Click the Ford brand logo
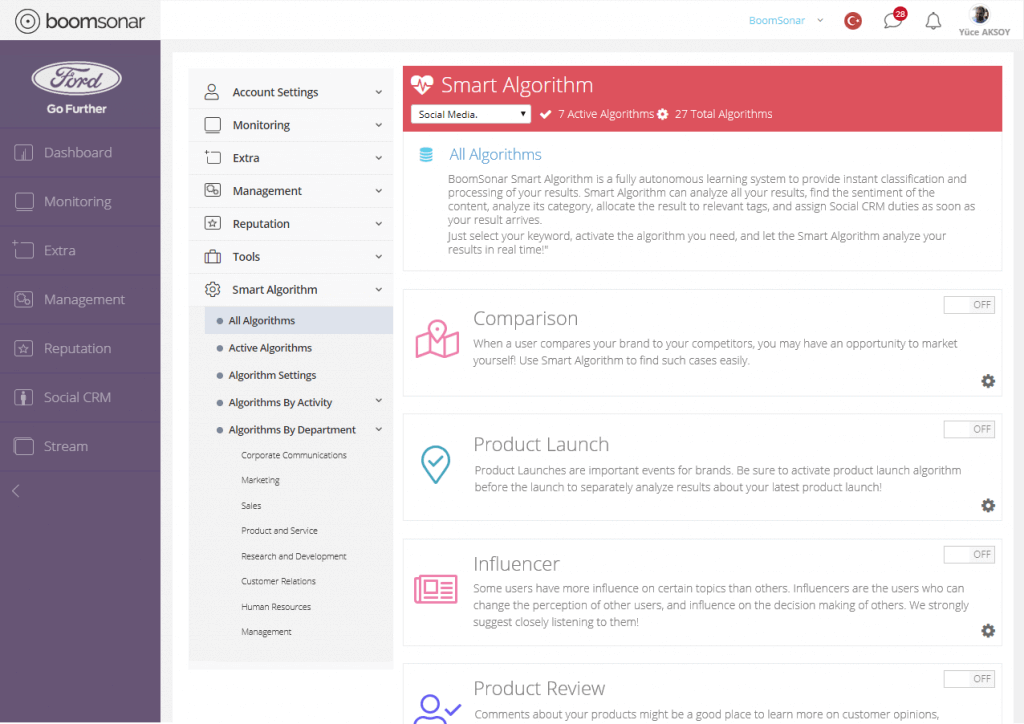1024x724 pixels. 76,79
